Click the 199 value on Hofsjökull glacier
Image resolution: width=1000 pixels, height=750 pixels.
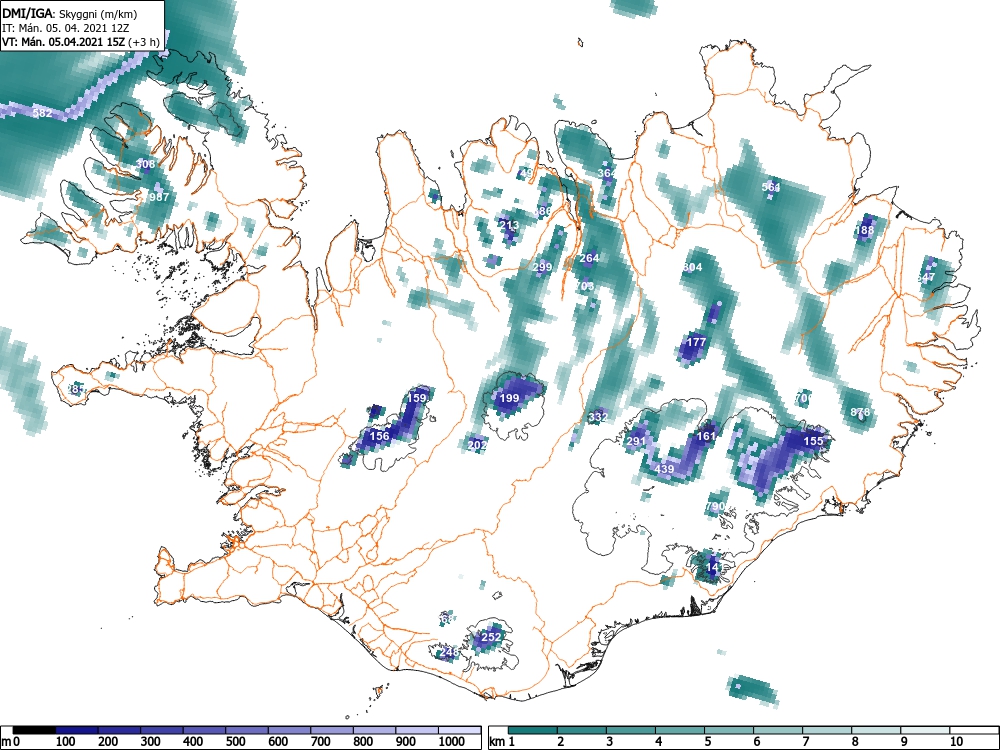[x=509, y=399]
